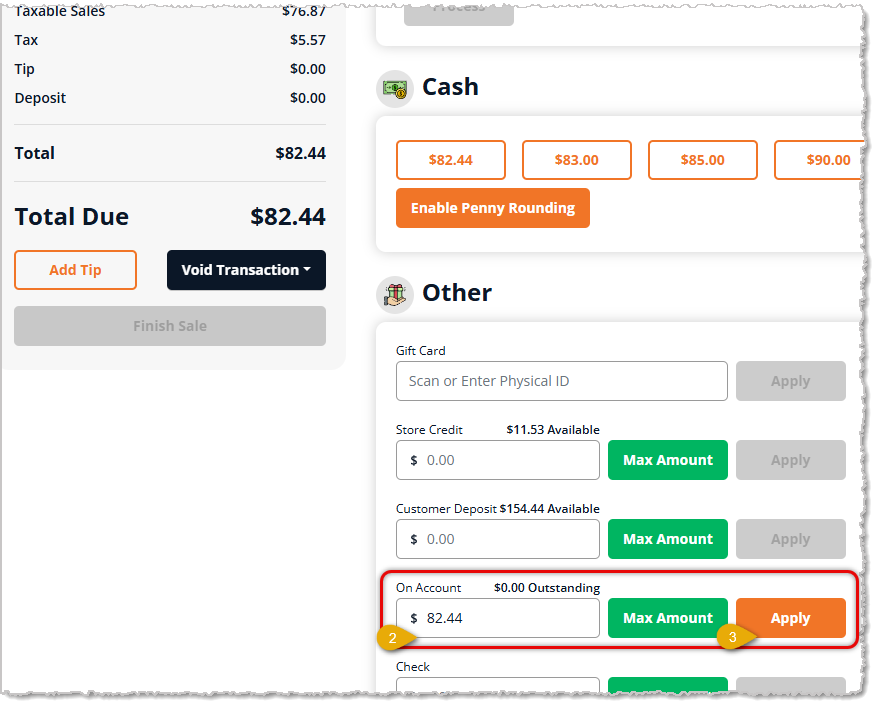
Task: Click the Tax $5.57 value
Action: click(307, 40)
